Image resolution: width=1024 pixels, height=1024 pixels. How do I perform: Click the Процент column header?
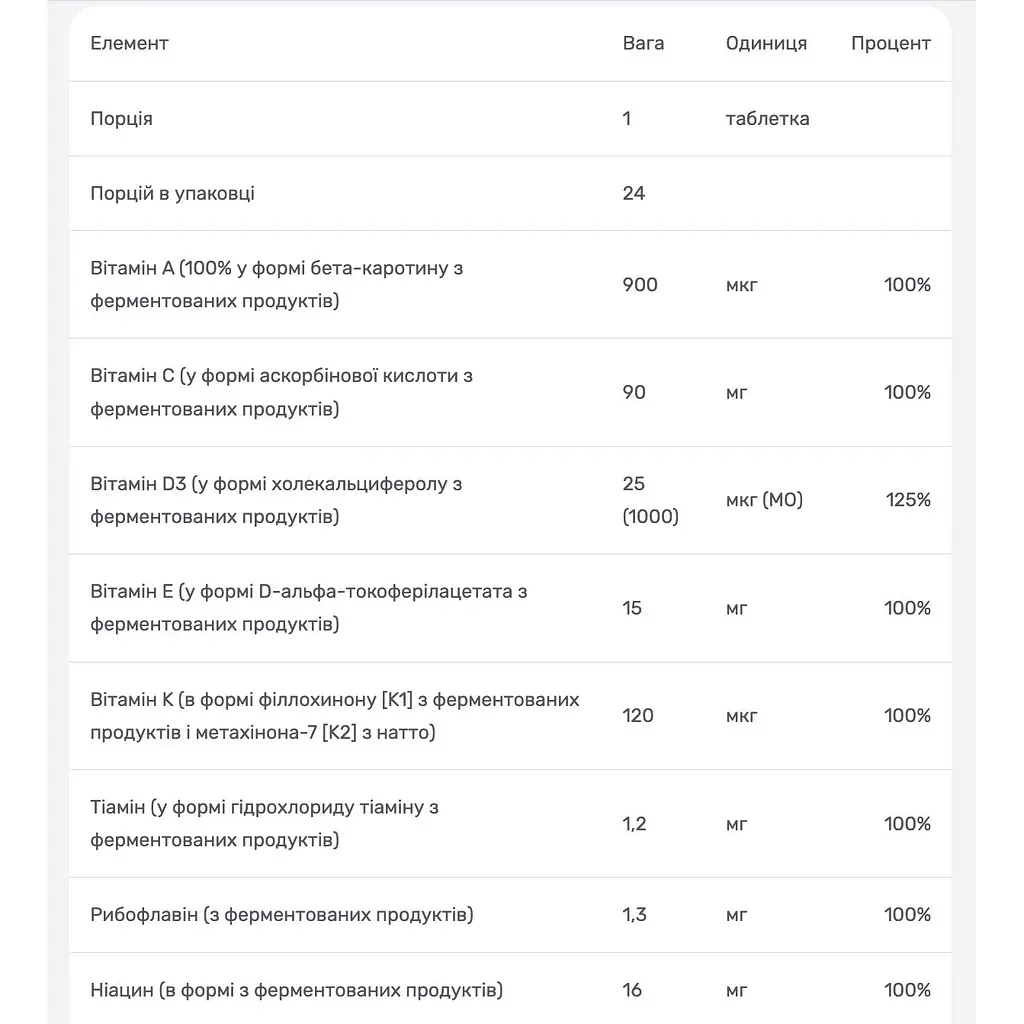pyautogui.click(x=890, y=44)
